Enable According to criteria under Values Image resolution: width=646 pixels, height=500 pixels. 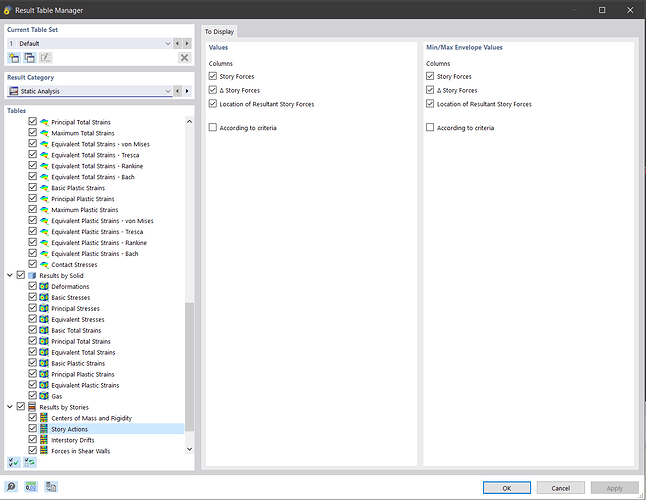tap(213, 128)
